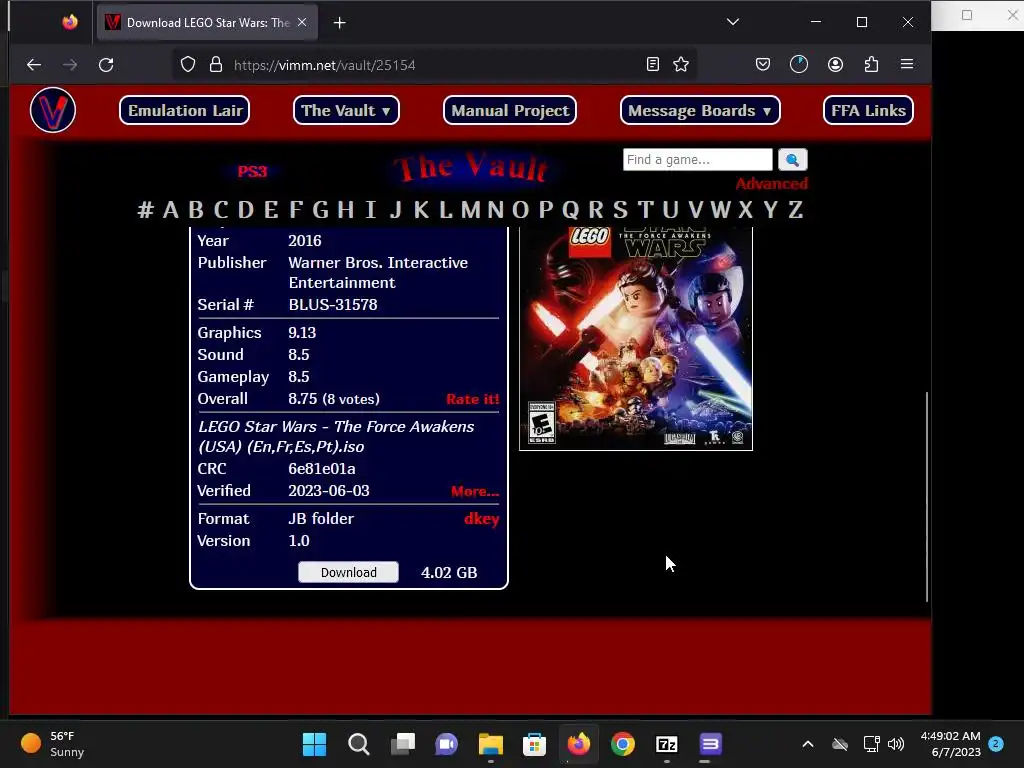
Task: Open Advanced search link
Action: pos(772,184)
